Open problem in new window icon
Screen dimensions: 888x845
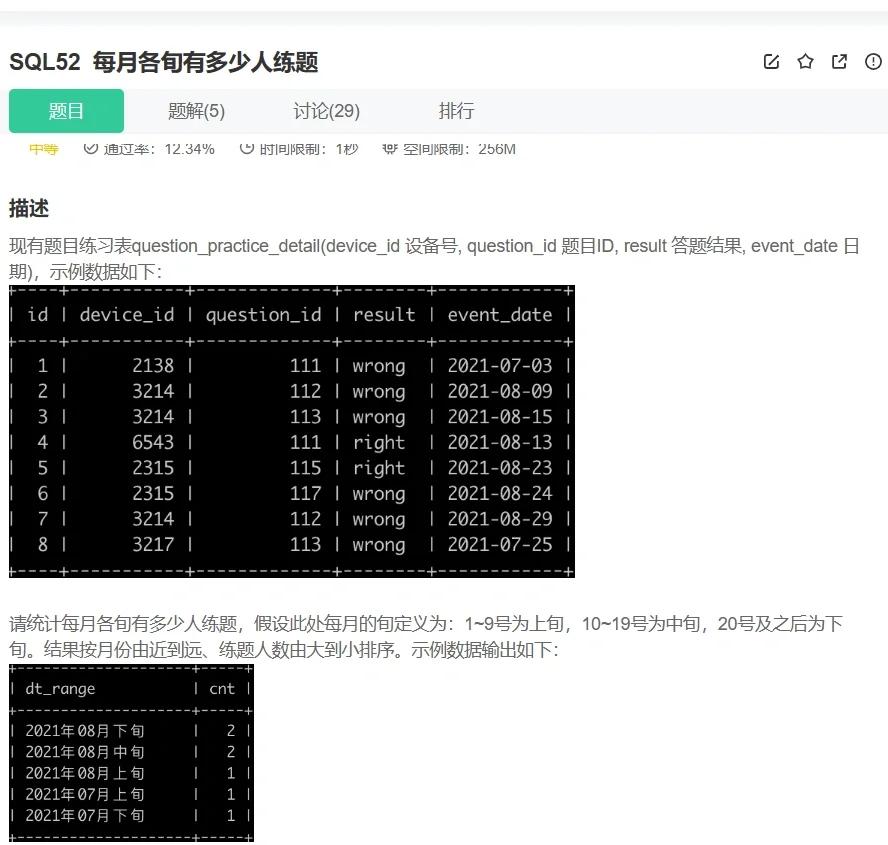click(x=839, y=61)
